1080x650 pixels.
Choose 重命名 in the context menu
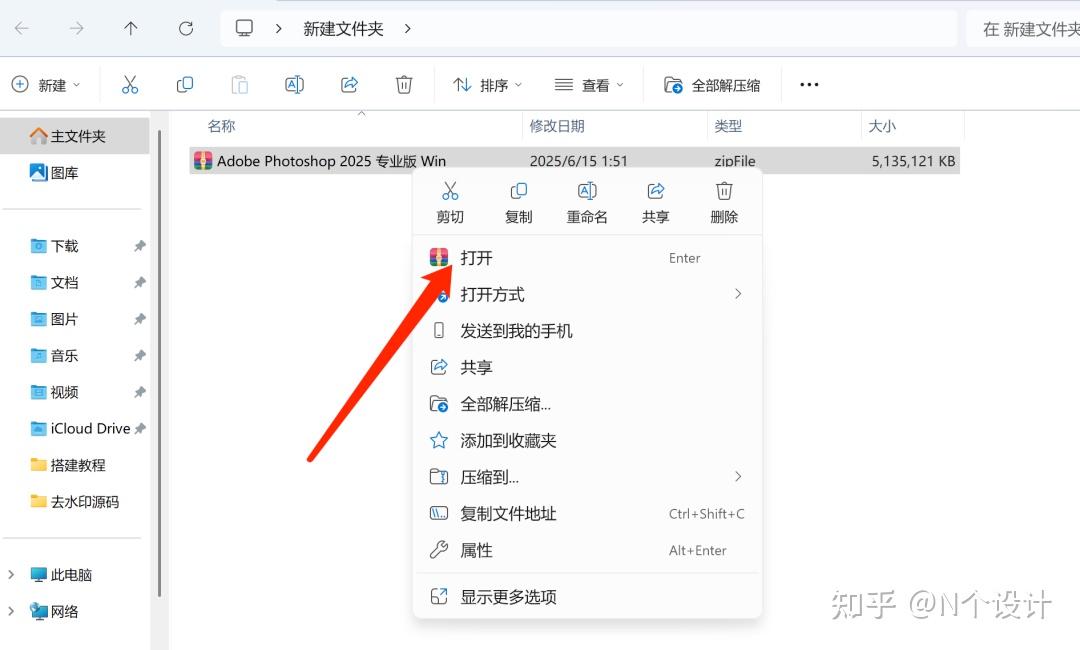587,202
